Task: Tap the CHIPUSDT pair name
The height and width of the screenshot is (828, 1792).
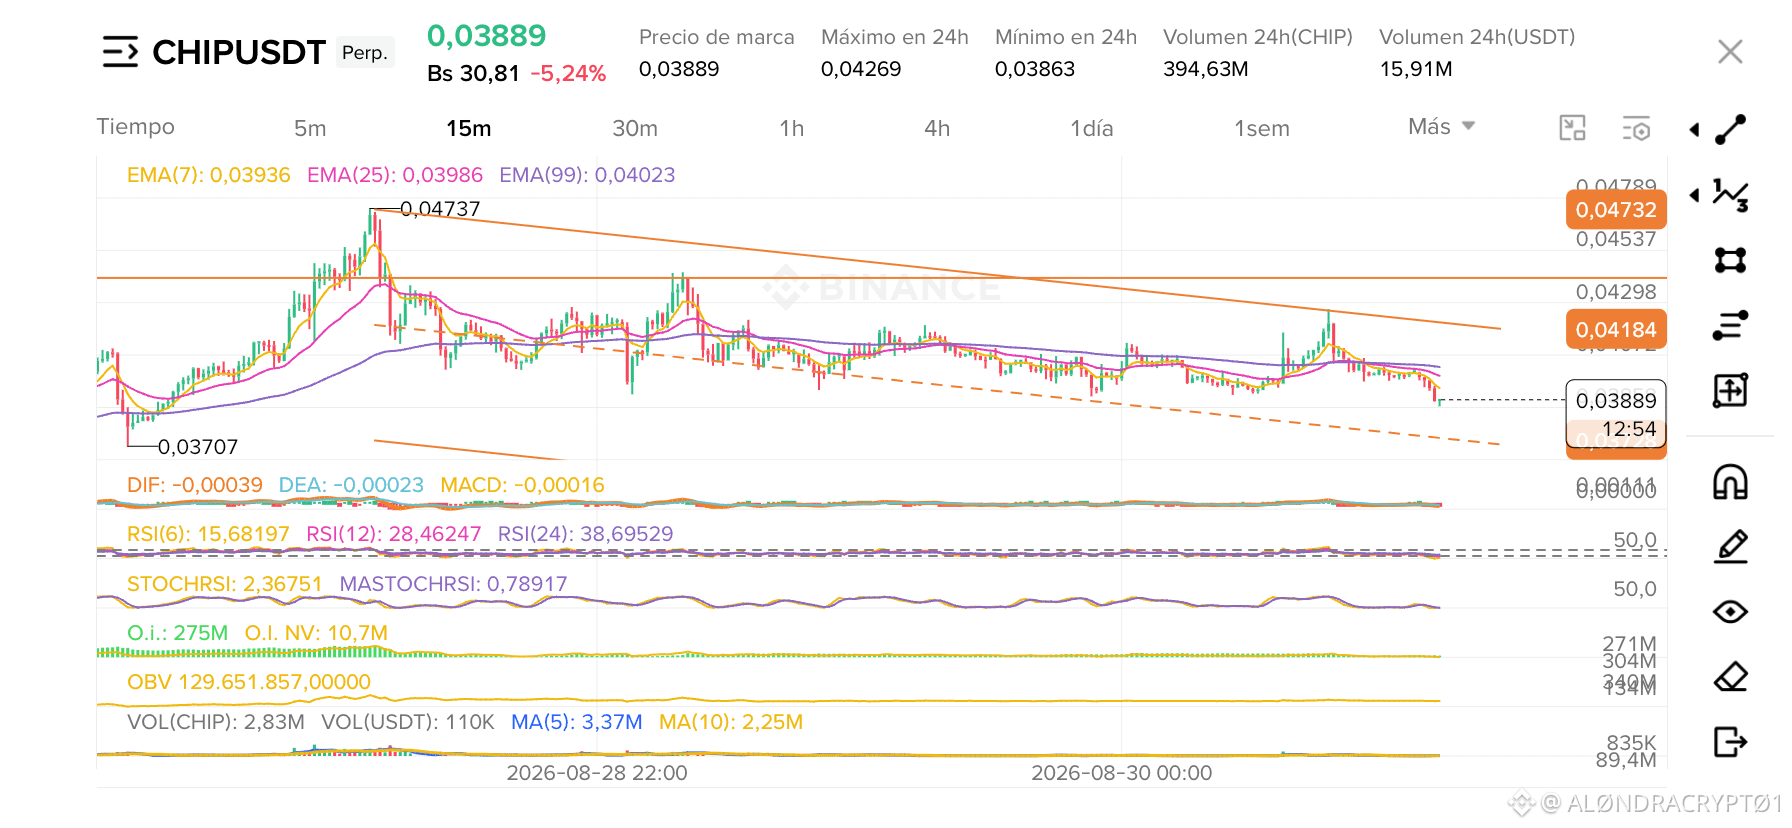Action: tap(239, 52)
